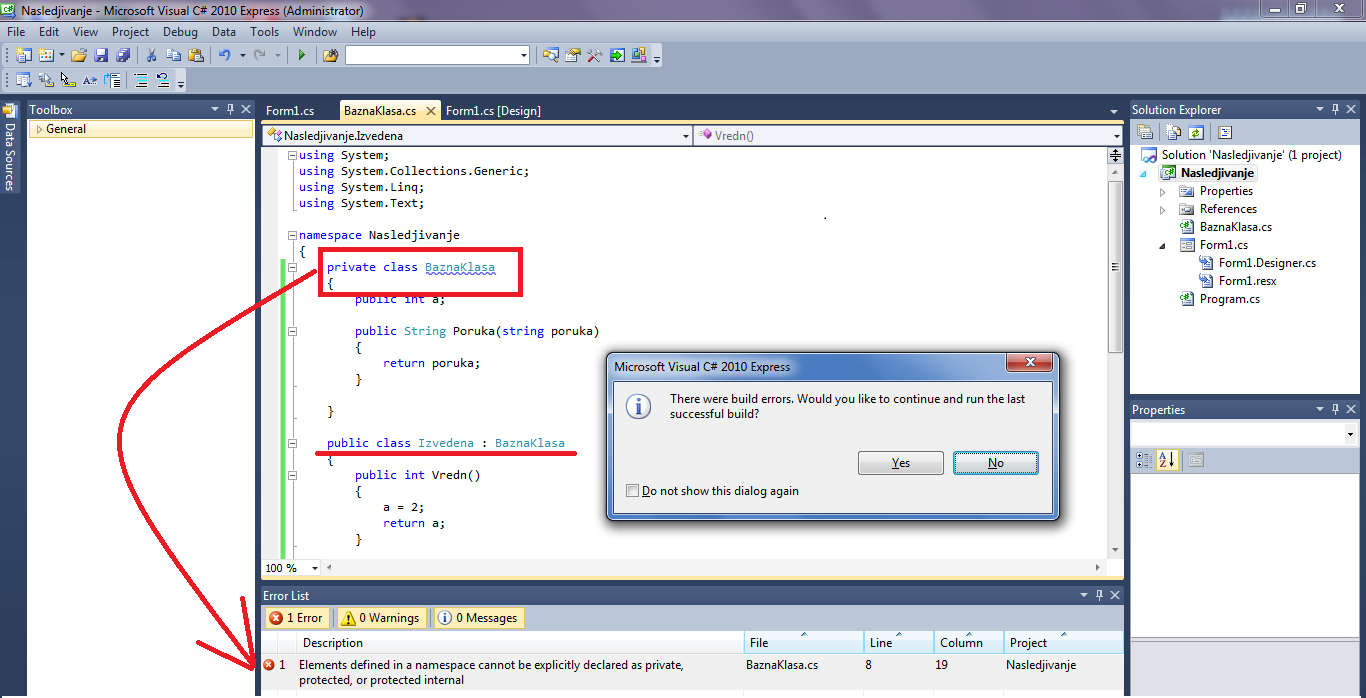Start debugging with the green play icon
The width and height of the screenshot is (1366, 698).
(x=301, y=55)
